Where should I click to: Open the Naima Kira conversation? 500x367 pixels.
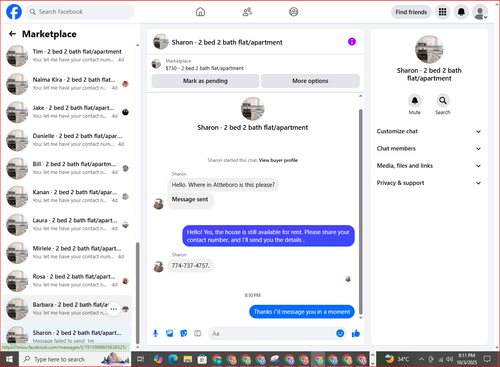click(x=68, y=84)
